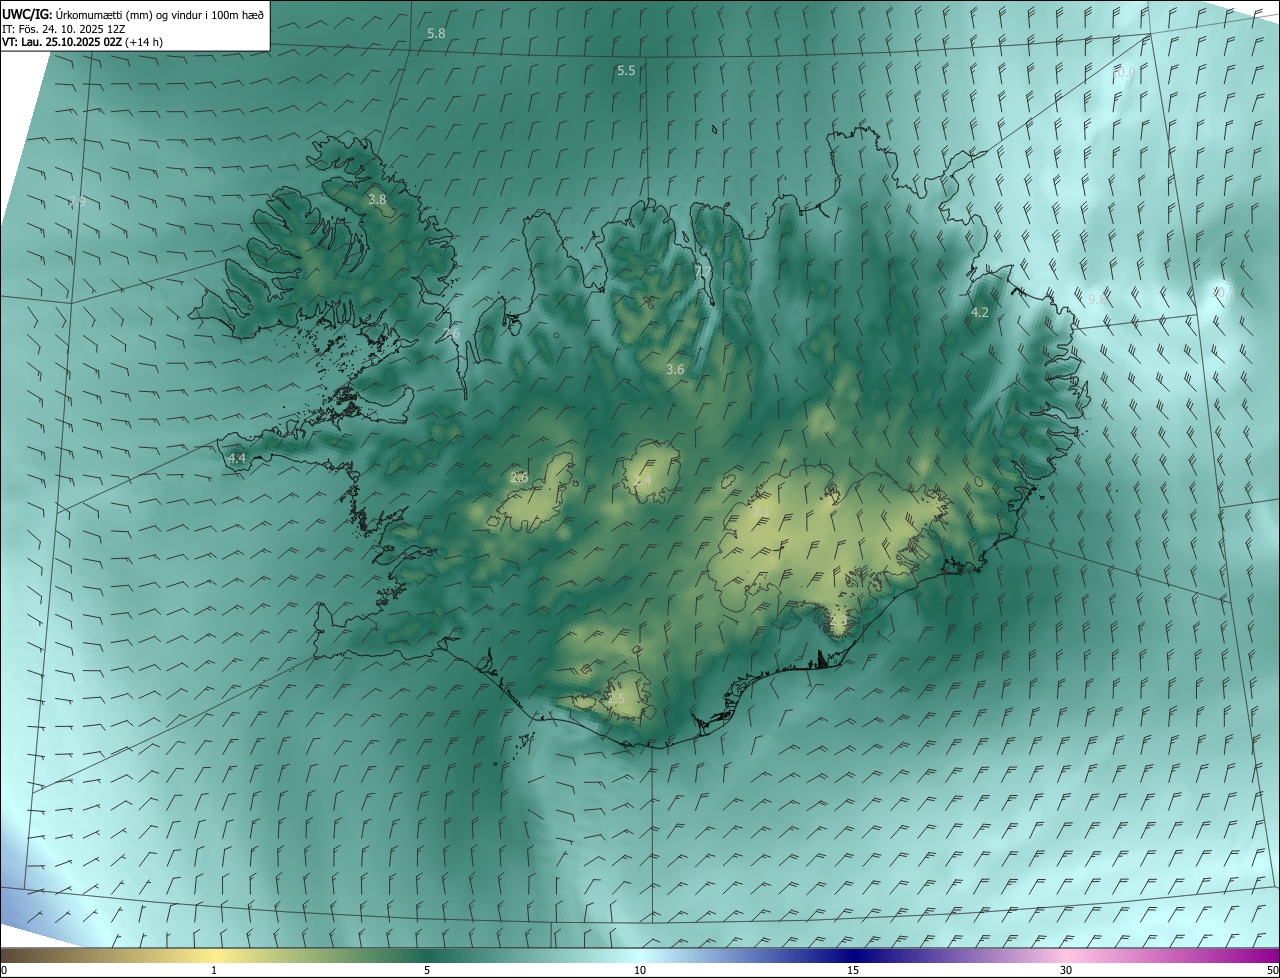
Task: Click the 3.6 value label in north Iceland
Action: click(x=675, y=370)
